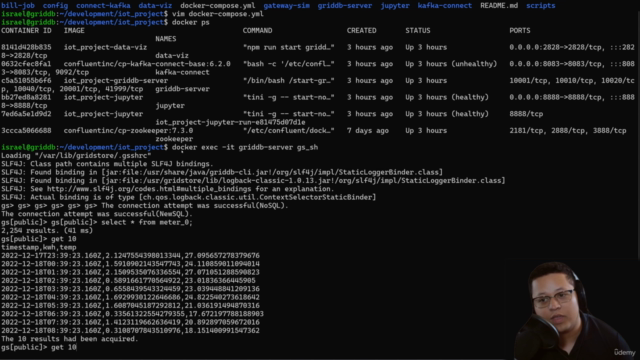Screen dimensions: 640x360
Task: Click the 'Loading /var/lib/gridstore/.gsshrc' line
Action: tap(76, 156)
